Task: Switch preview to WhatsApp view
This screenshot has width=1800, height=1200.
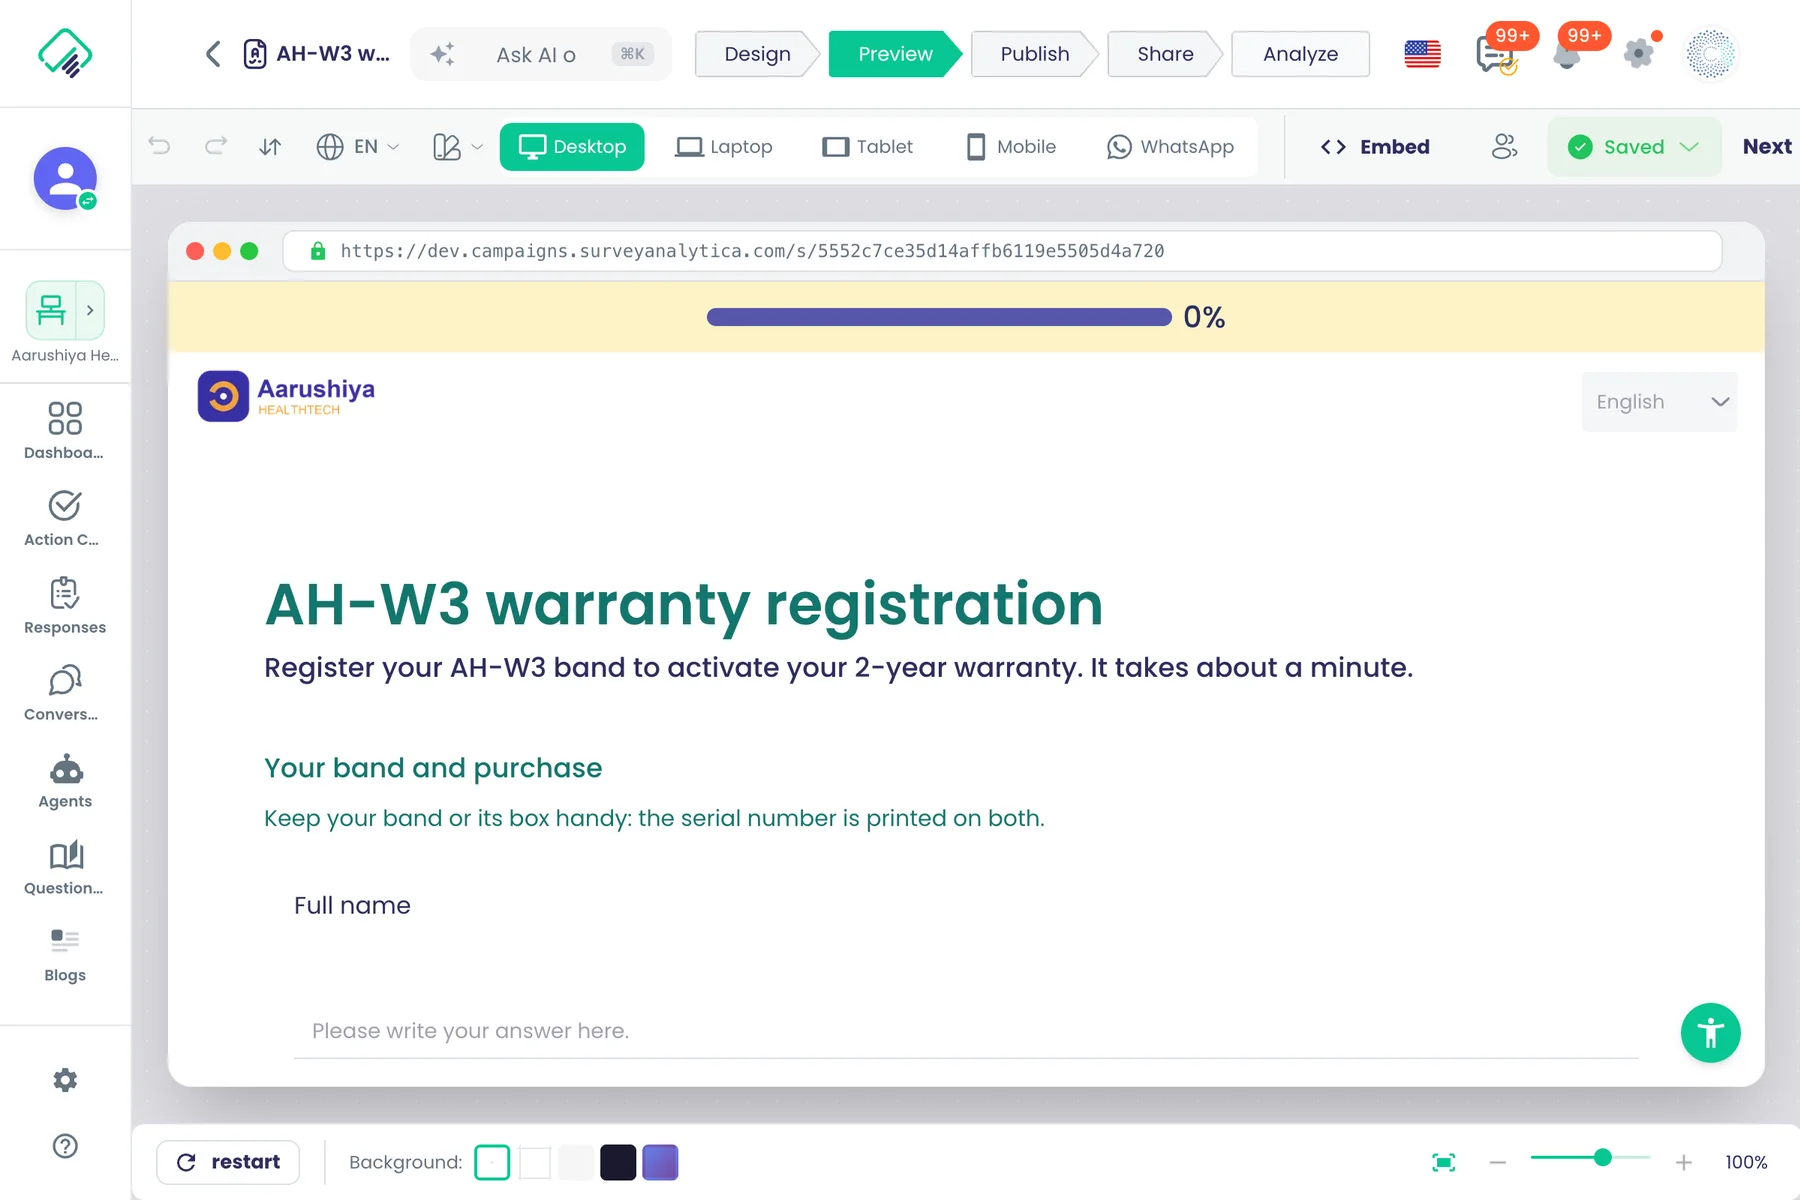Action: coord(1171,147)
